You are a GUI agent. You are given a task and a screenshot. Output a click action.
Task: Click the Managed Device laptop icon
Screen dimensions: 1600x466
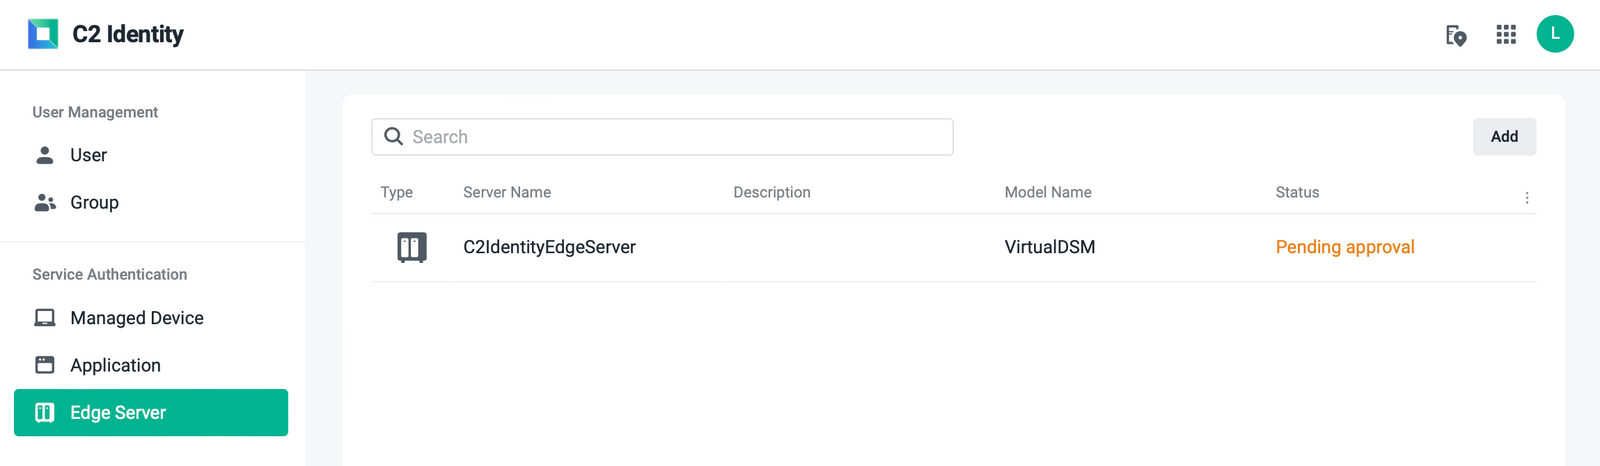click(x=45, y=318)
